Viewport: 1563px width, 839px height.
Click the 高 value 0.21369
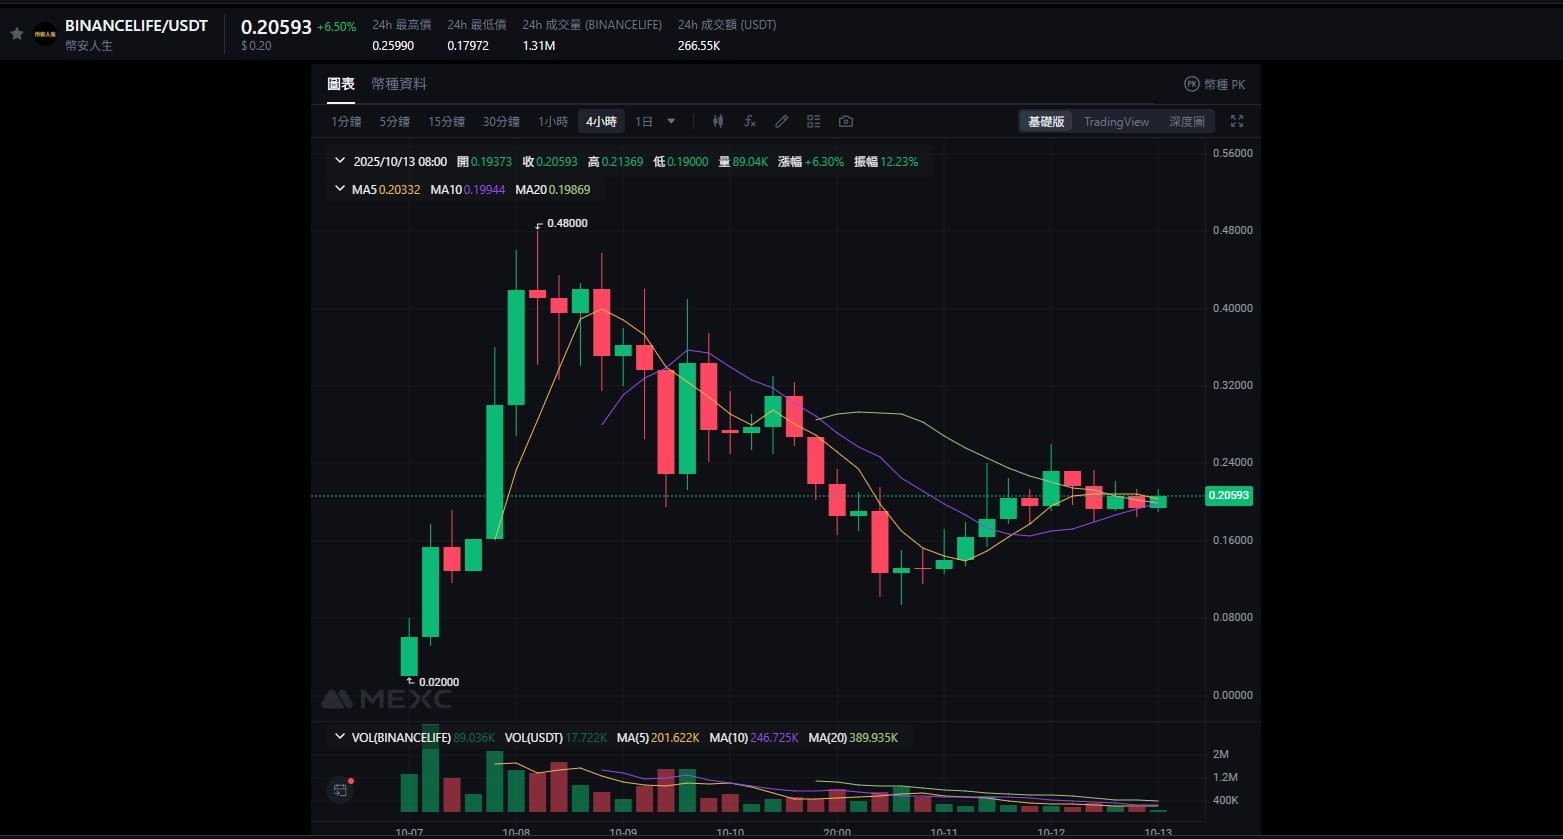coord(622,161)
